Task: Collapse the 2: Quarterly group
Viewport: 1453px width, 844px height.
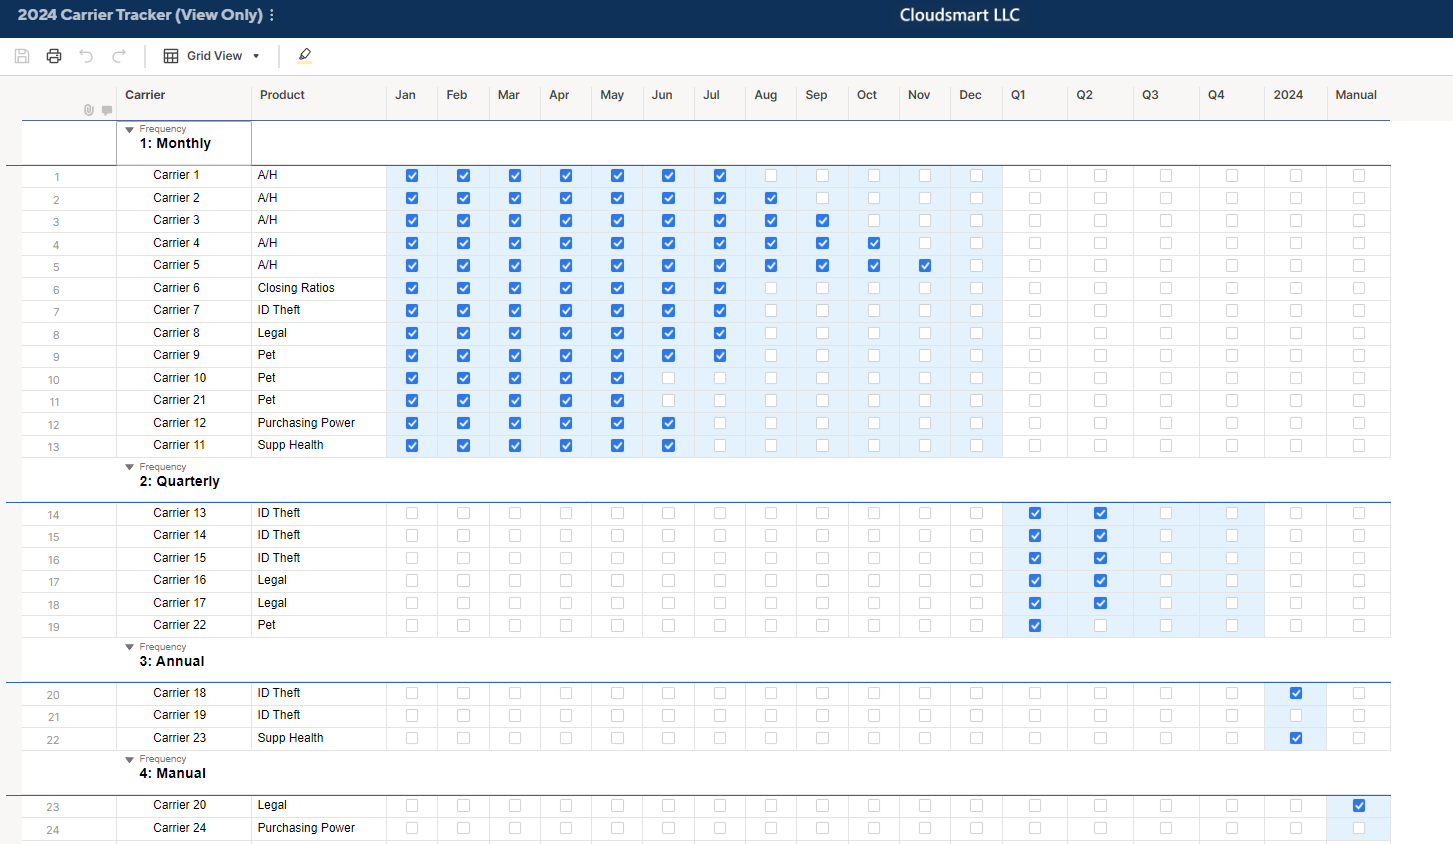Action: (130, 467)
